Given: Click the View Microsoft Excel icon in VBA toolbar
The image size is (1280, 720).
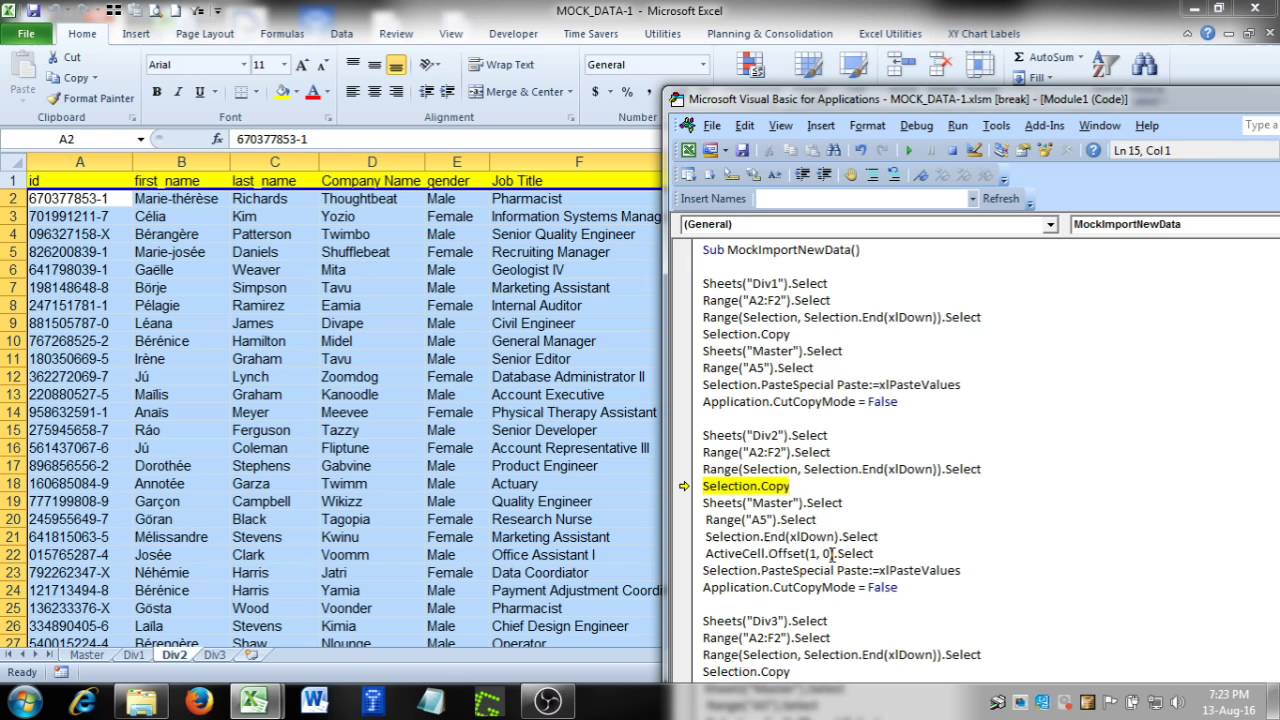Looking at the screenshot, I should tap(688, 150).
